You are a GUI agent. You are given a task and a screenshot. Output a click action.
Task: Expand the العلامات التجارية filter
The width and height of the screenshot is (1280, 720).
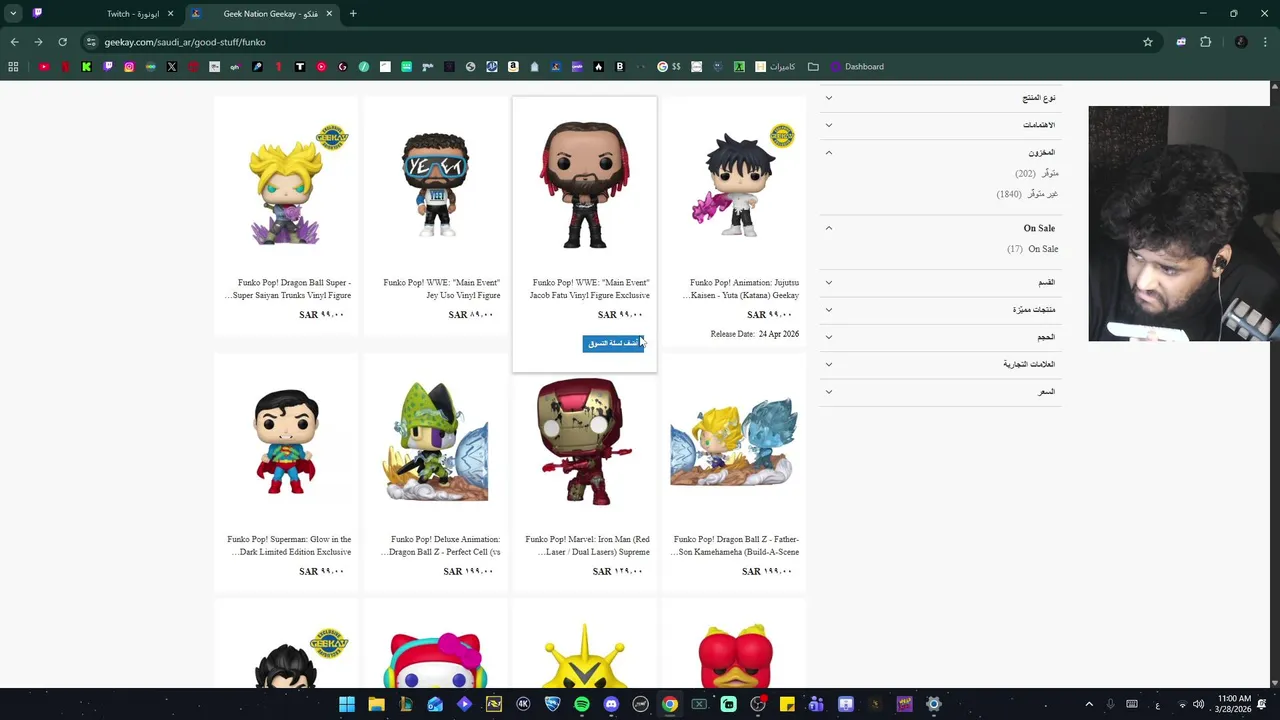940,364
